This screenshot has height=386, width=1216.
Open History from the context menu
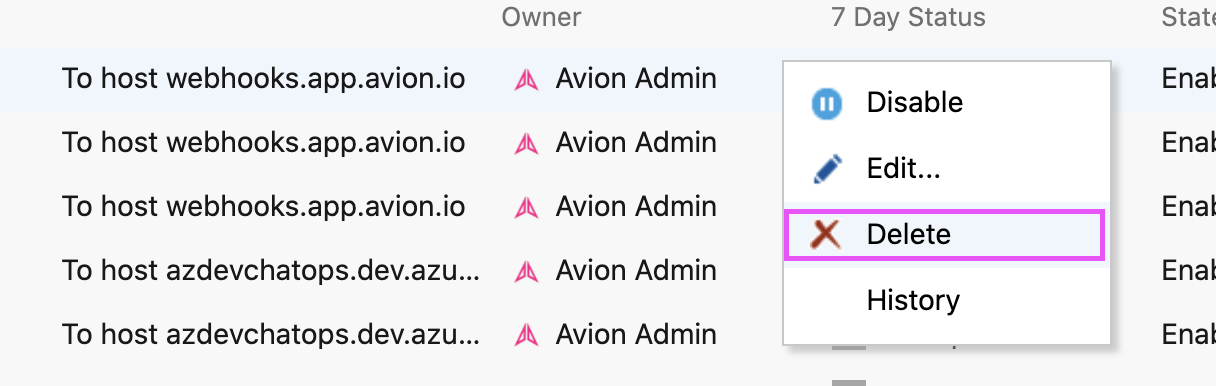pyautogui.click(x=946, y=300)
